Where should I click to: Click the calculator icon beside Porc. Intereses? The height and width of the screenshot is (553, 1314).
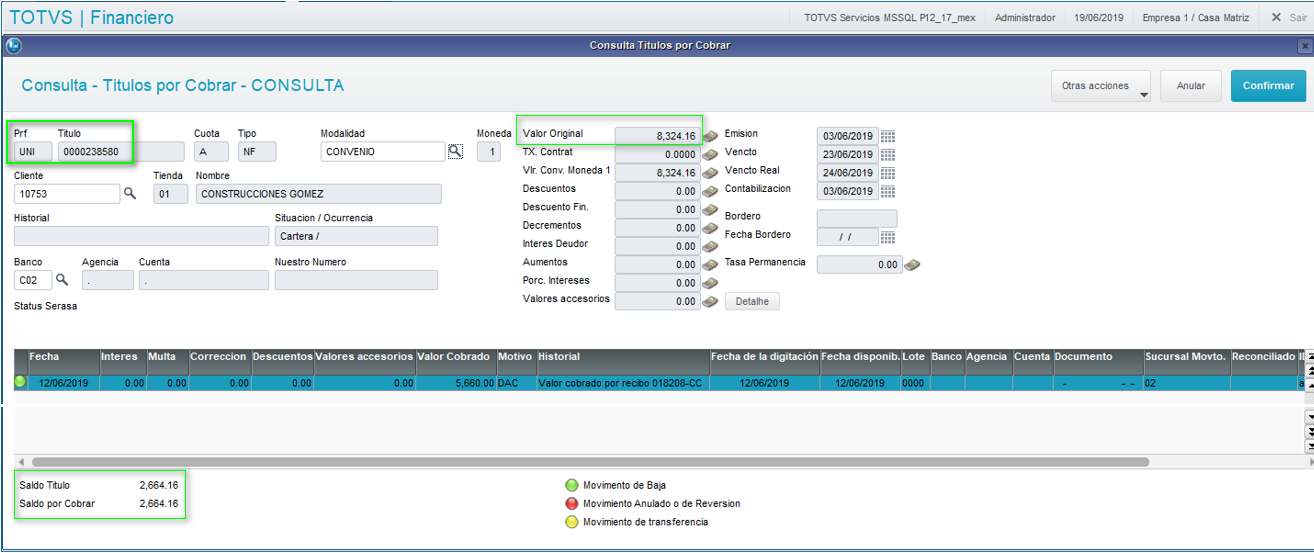click(x=710, y=283)
